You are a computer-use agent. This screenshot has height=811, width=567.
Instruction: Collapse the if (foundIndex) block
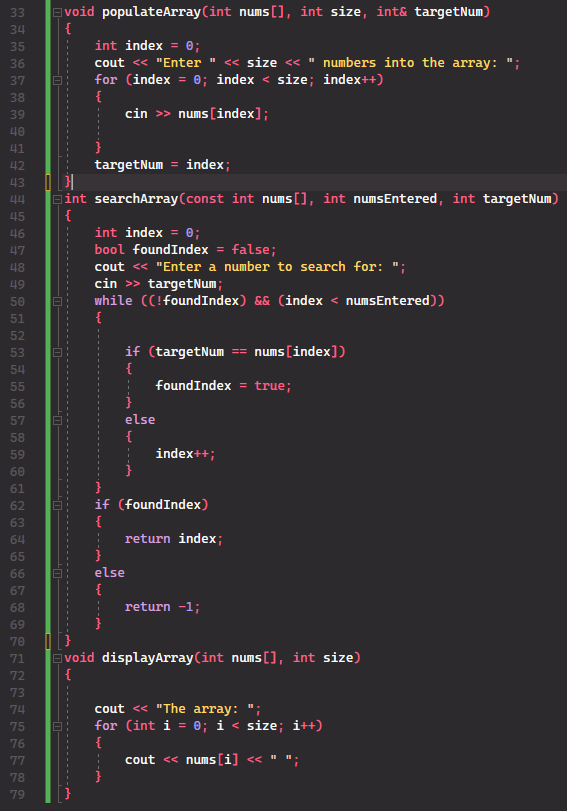(57, 505)
